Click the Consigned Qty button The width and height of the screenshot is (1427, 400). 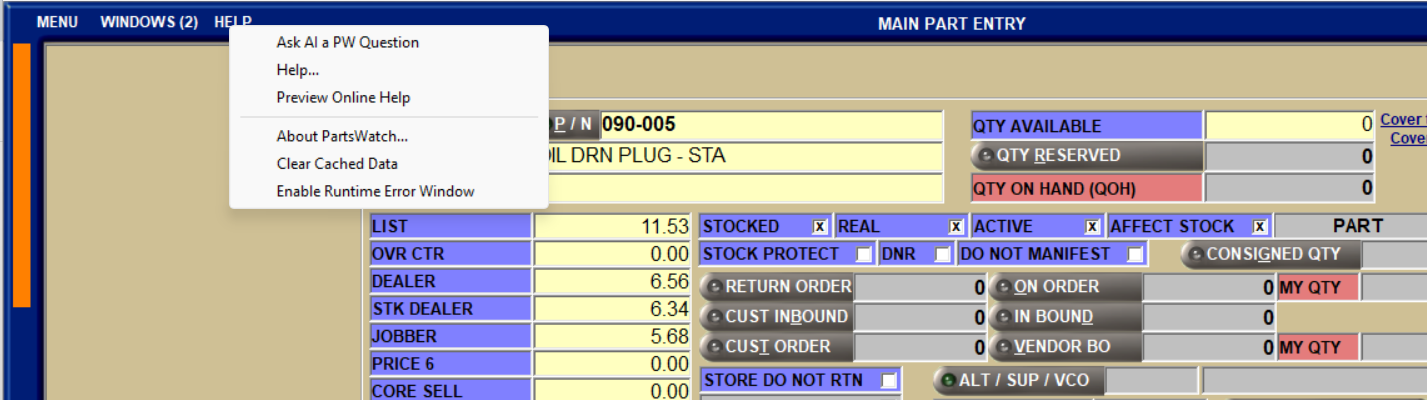coord(1270,254)
